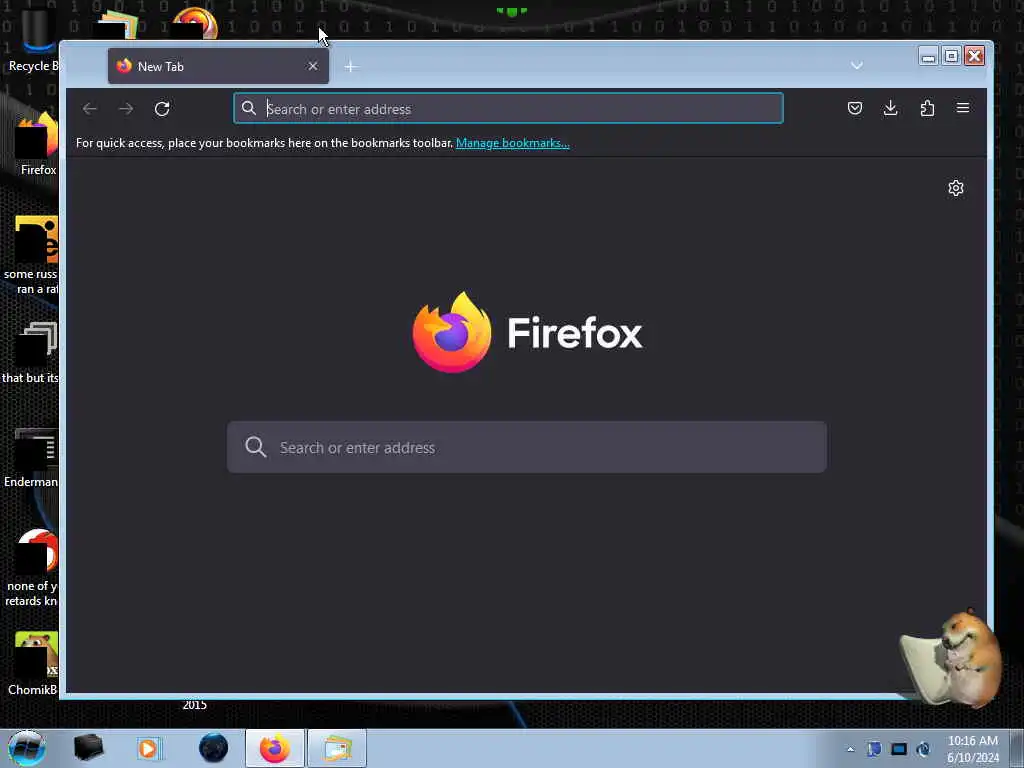Click magnifier icon in address bar
The image size is (1024, 768).
(x=249, y=108)
